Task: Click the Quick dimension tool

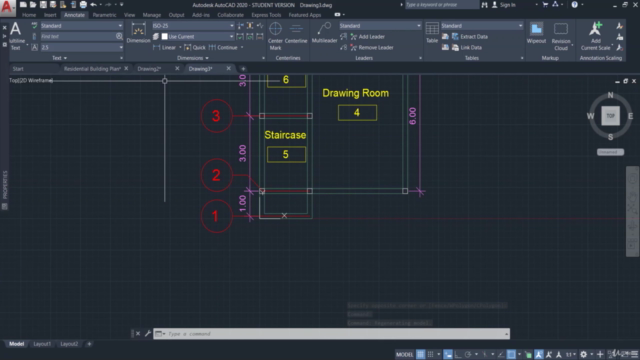Action: pos(195,47)
